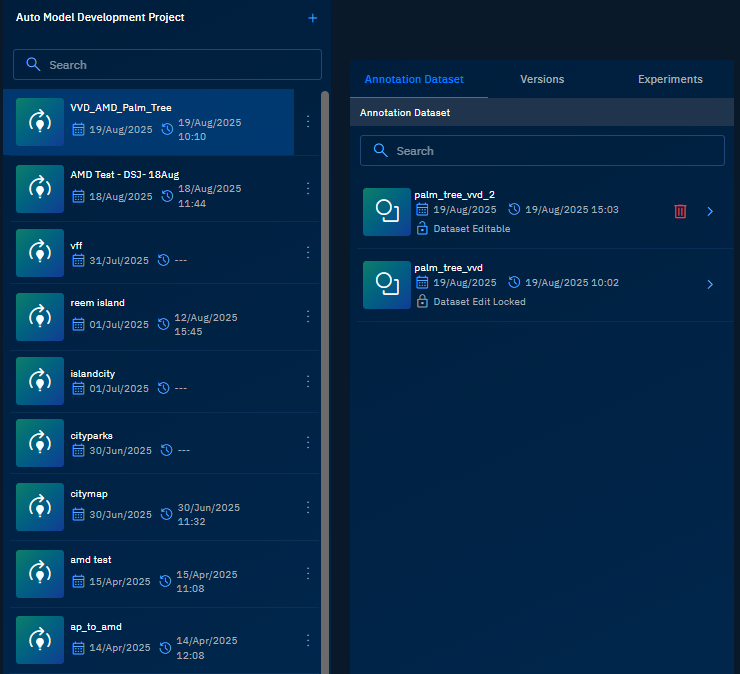Expand palm_tree_vvd_2 with its chevron arrow
This screenshot has height=674, width=740.
[710, 212]
